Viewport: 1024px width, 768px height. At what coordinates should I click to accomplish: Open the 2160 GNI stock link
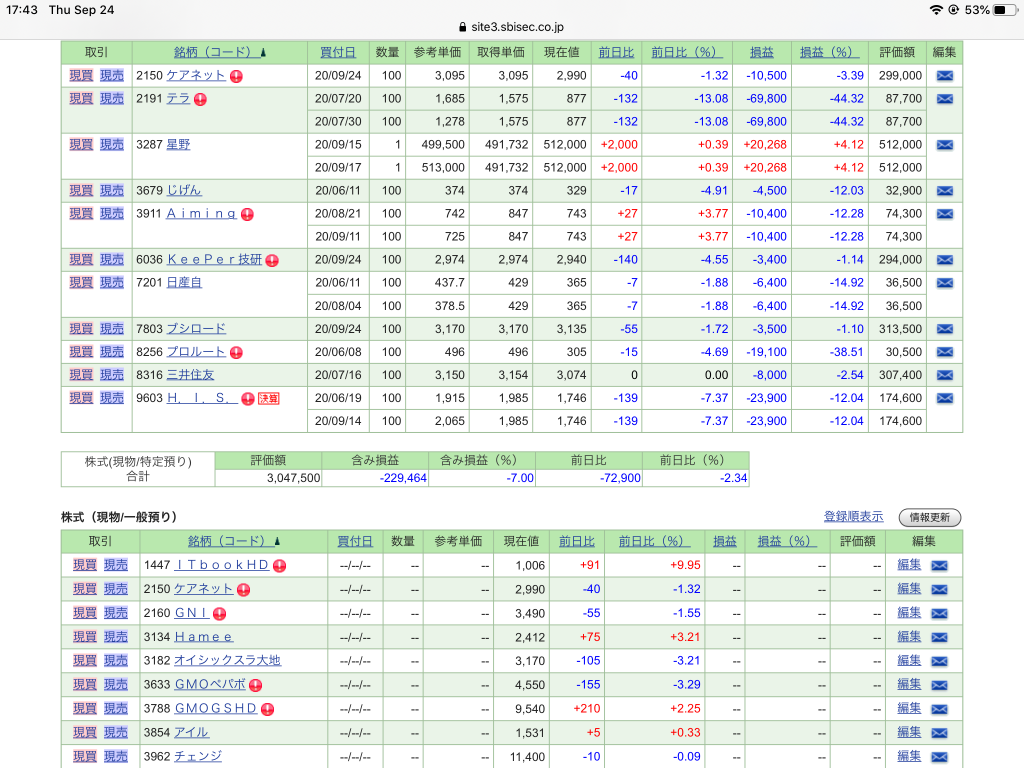tap(191, 613)
